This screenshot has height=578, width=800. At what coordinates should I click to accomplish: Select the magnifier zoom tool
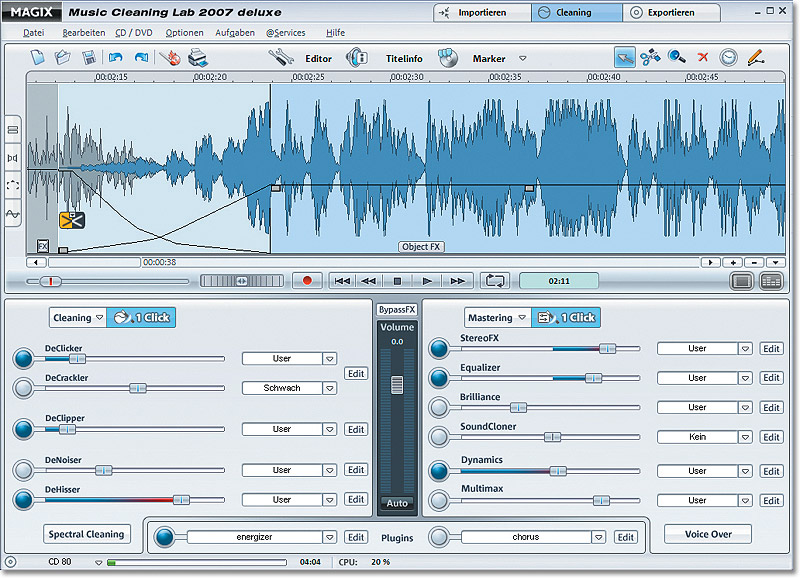pyautogui.click(x=677, y=58)
